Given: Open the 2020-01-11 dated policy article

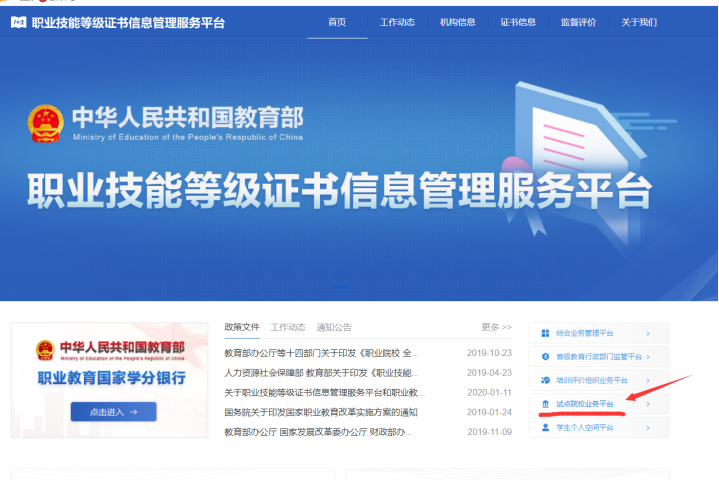Looking at the screenshot, I should (324, 393).
